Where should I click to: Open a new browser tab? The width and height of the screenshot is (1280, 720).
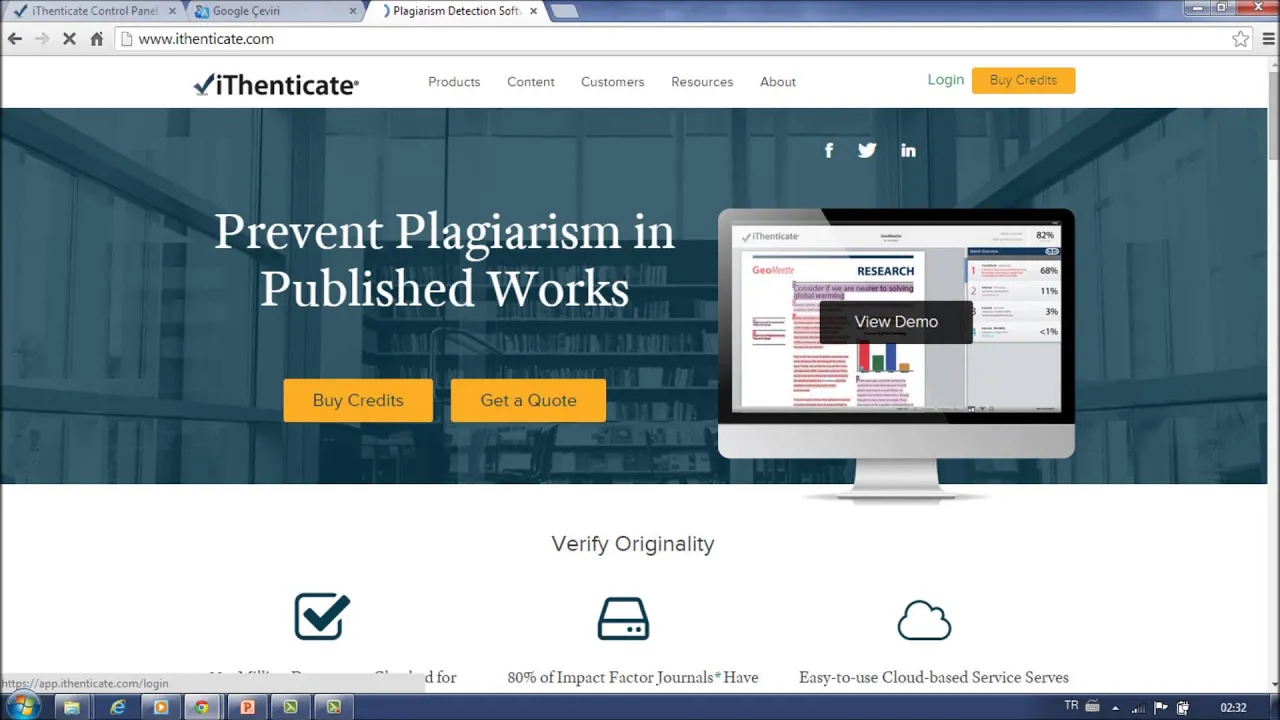click(564, 11)
